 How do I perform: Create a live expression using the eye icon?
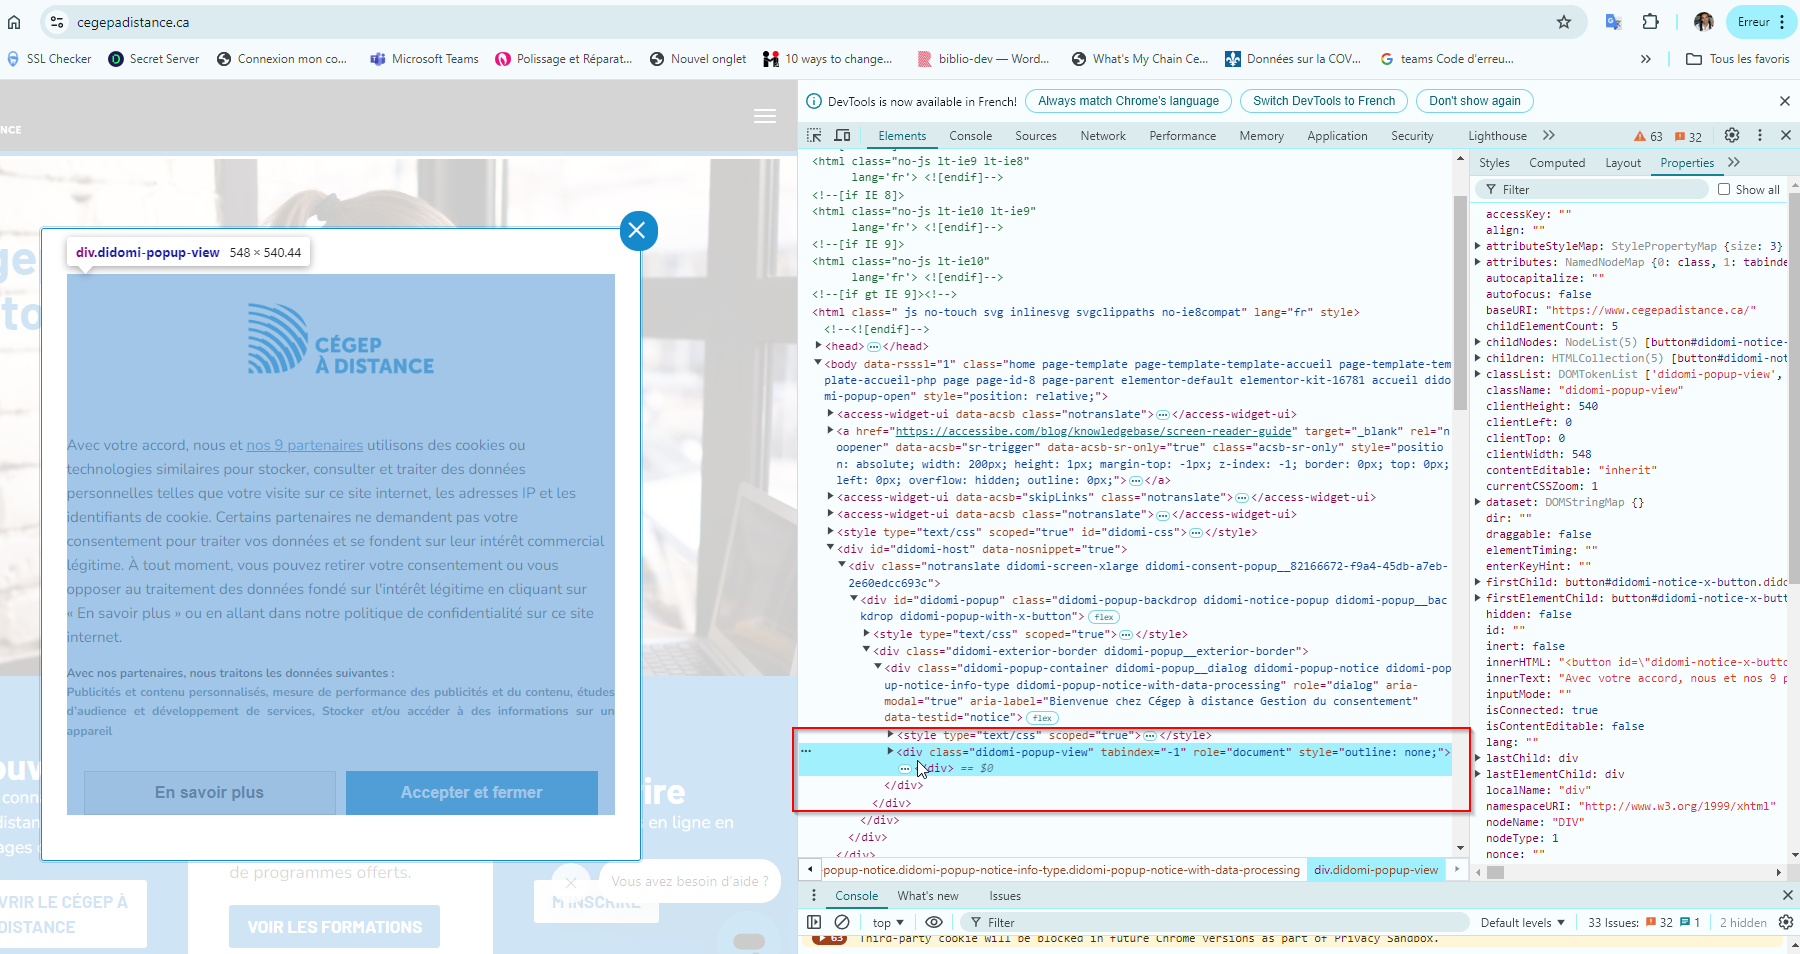click(934, 922)
